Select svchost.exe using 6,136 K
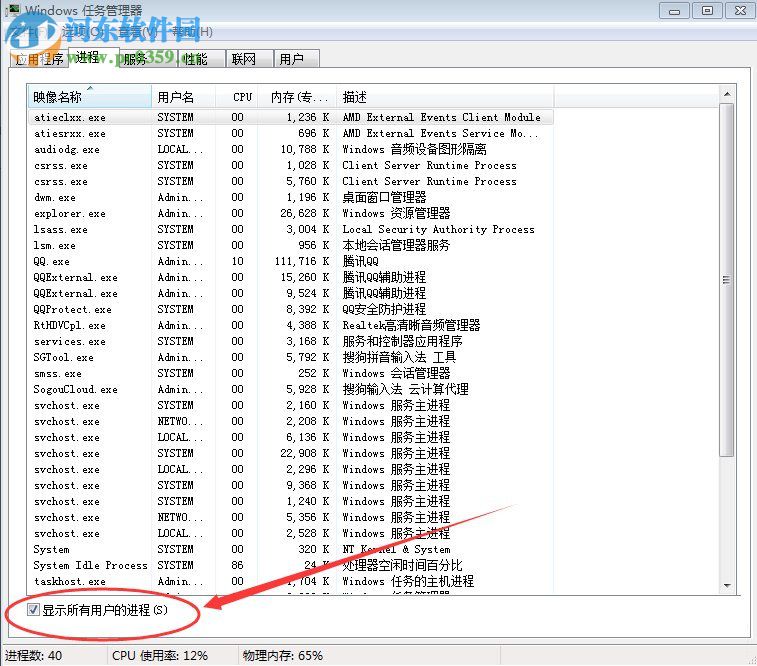Screen dimensions: 757x666 point(291,437)
